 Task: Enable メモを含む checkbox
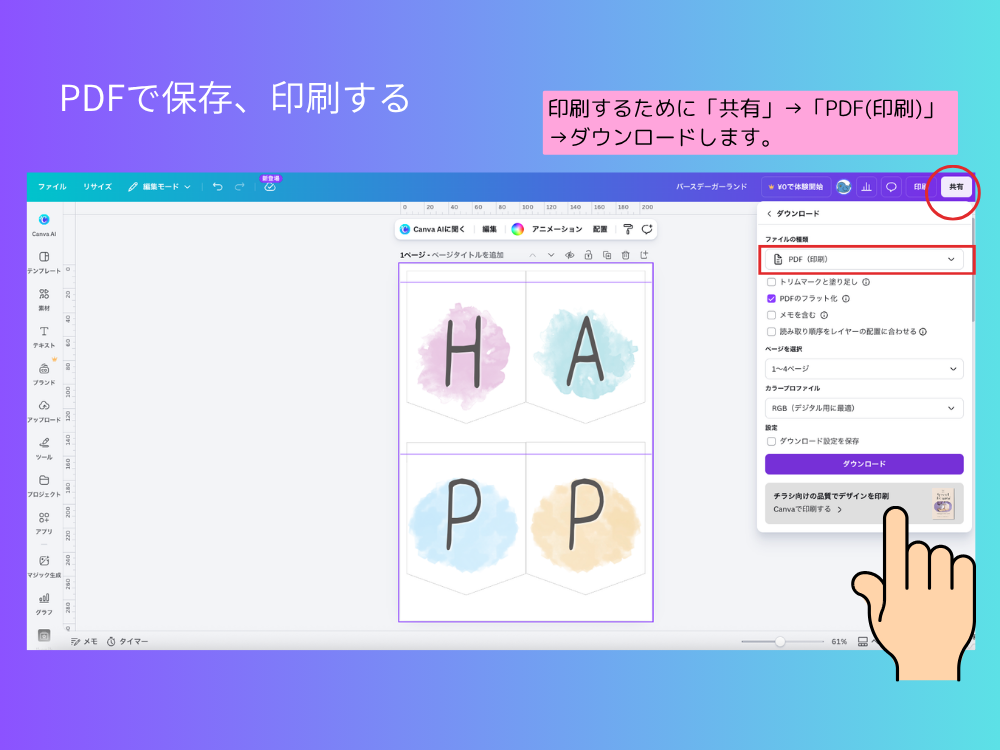tap(771, 315)
